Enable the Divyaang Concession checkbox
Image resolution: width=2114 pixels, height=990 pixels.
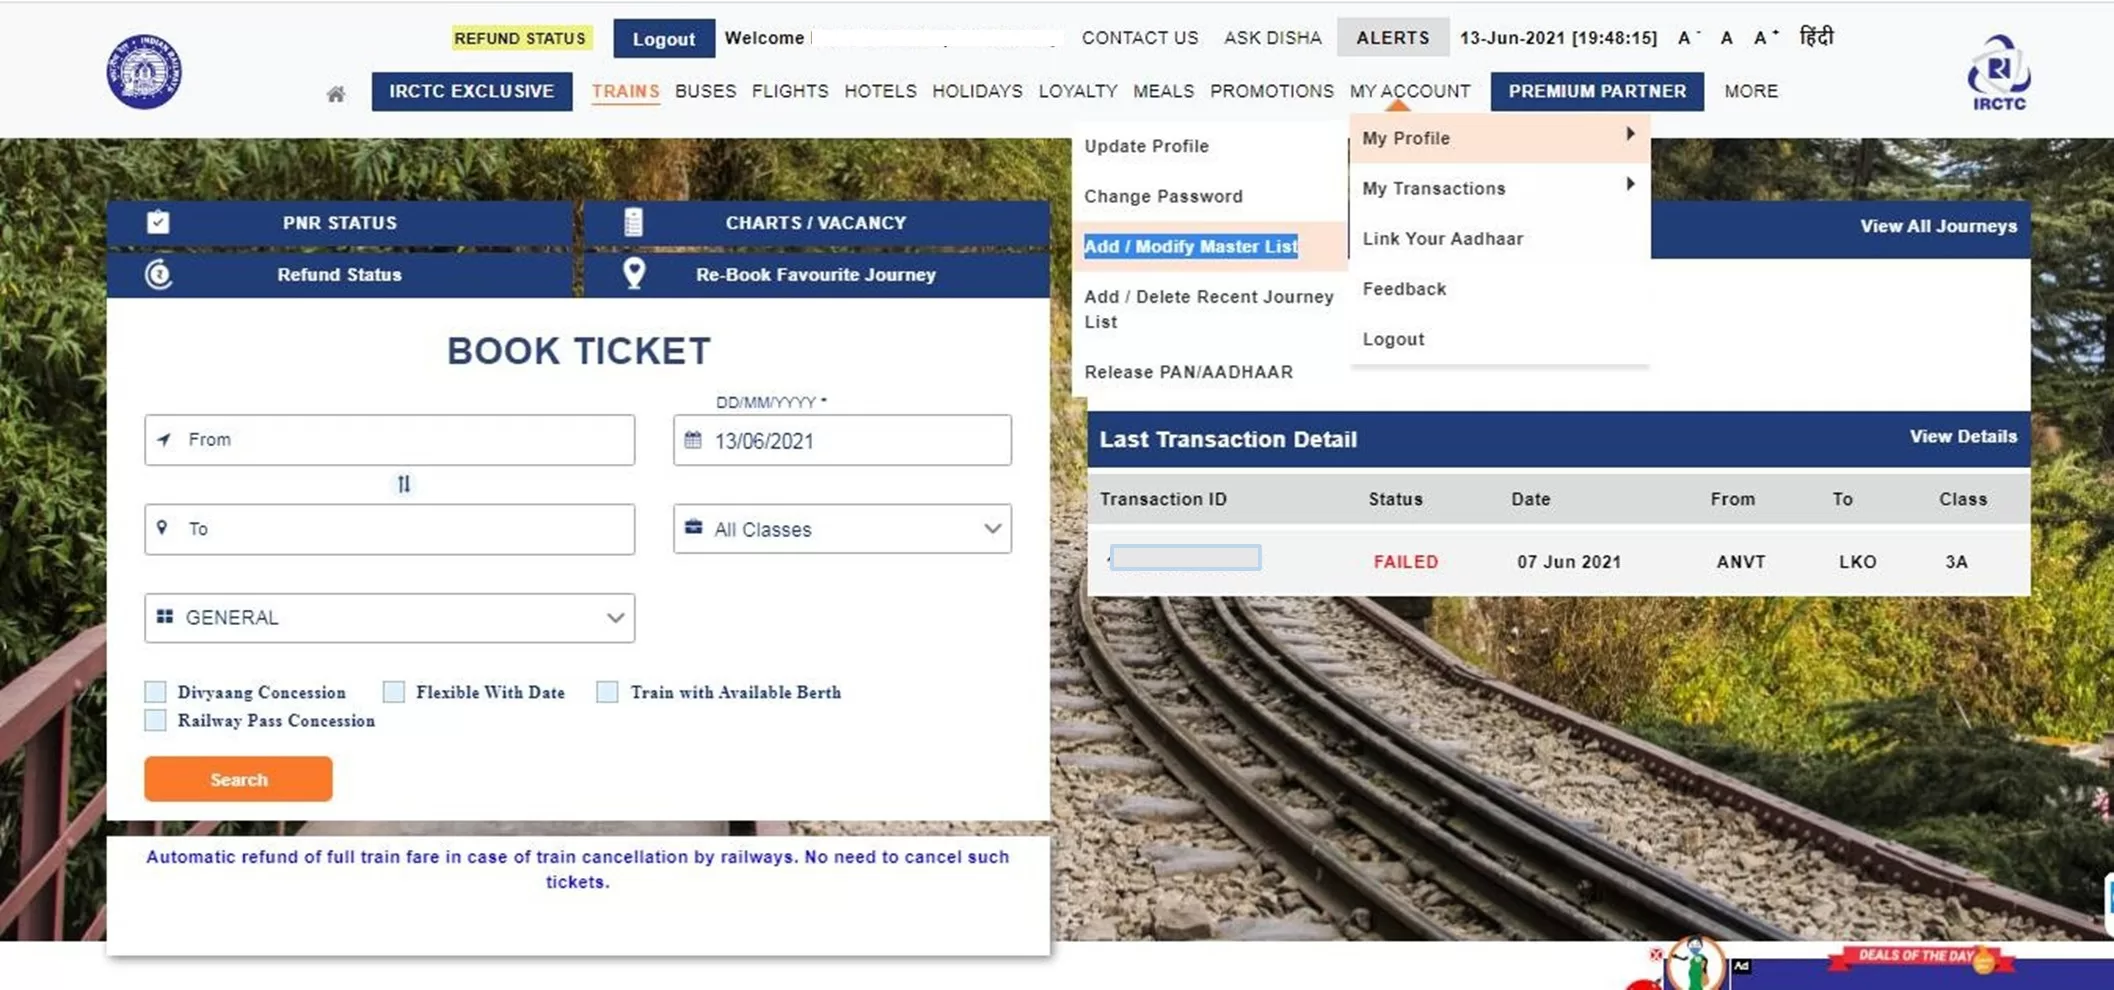[x=155, y=691]
